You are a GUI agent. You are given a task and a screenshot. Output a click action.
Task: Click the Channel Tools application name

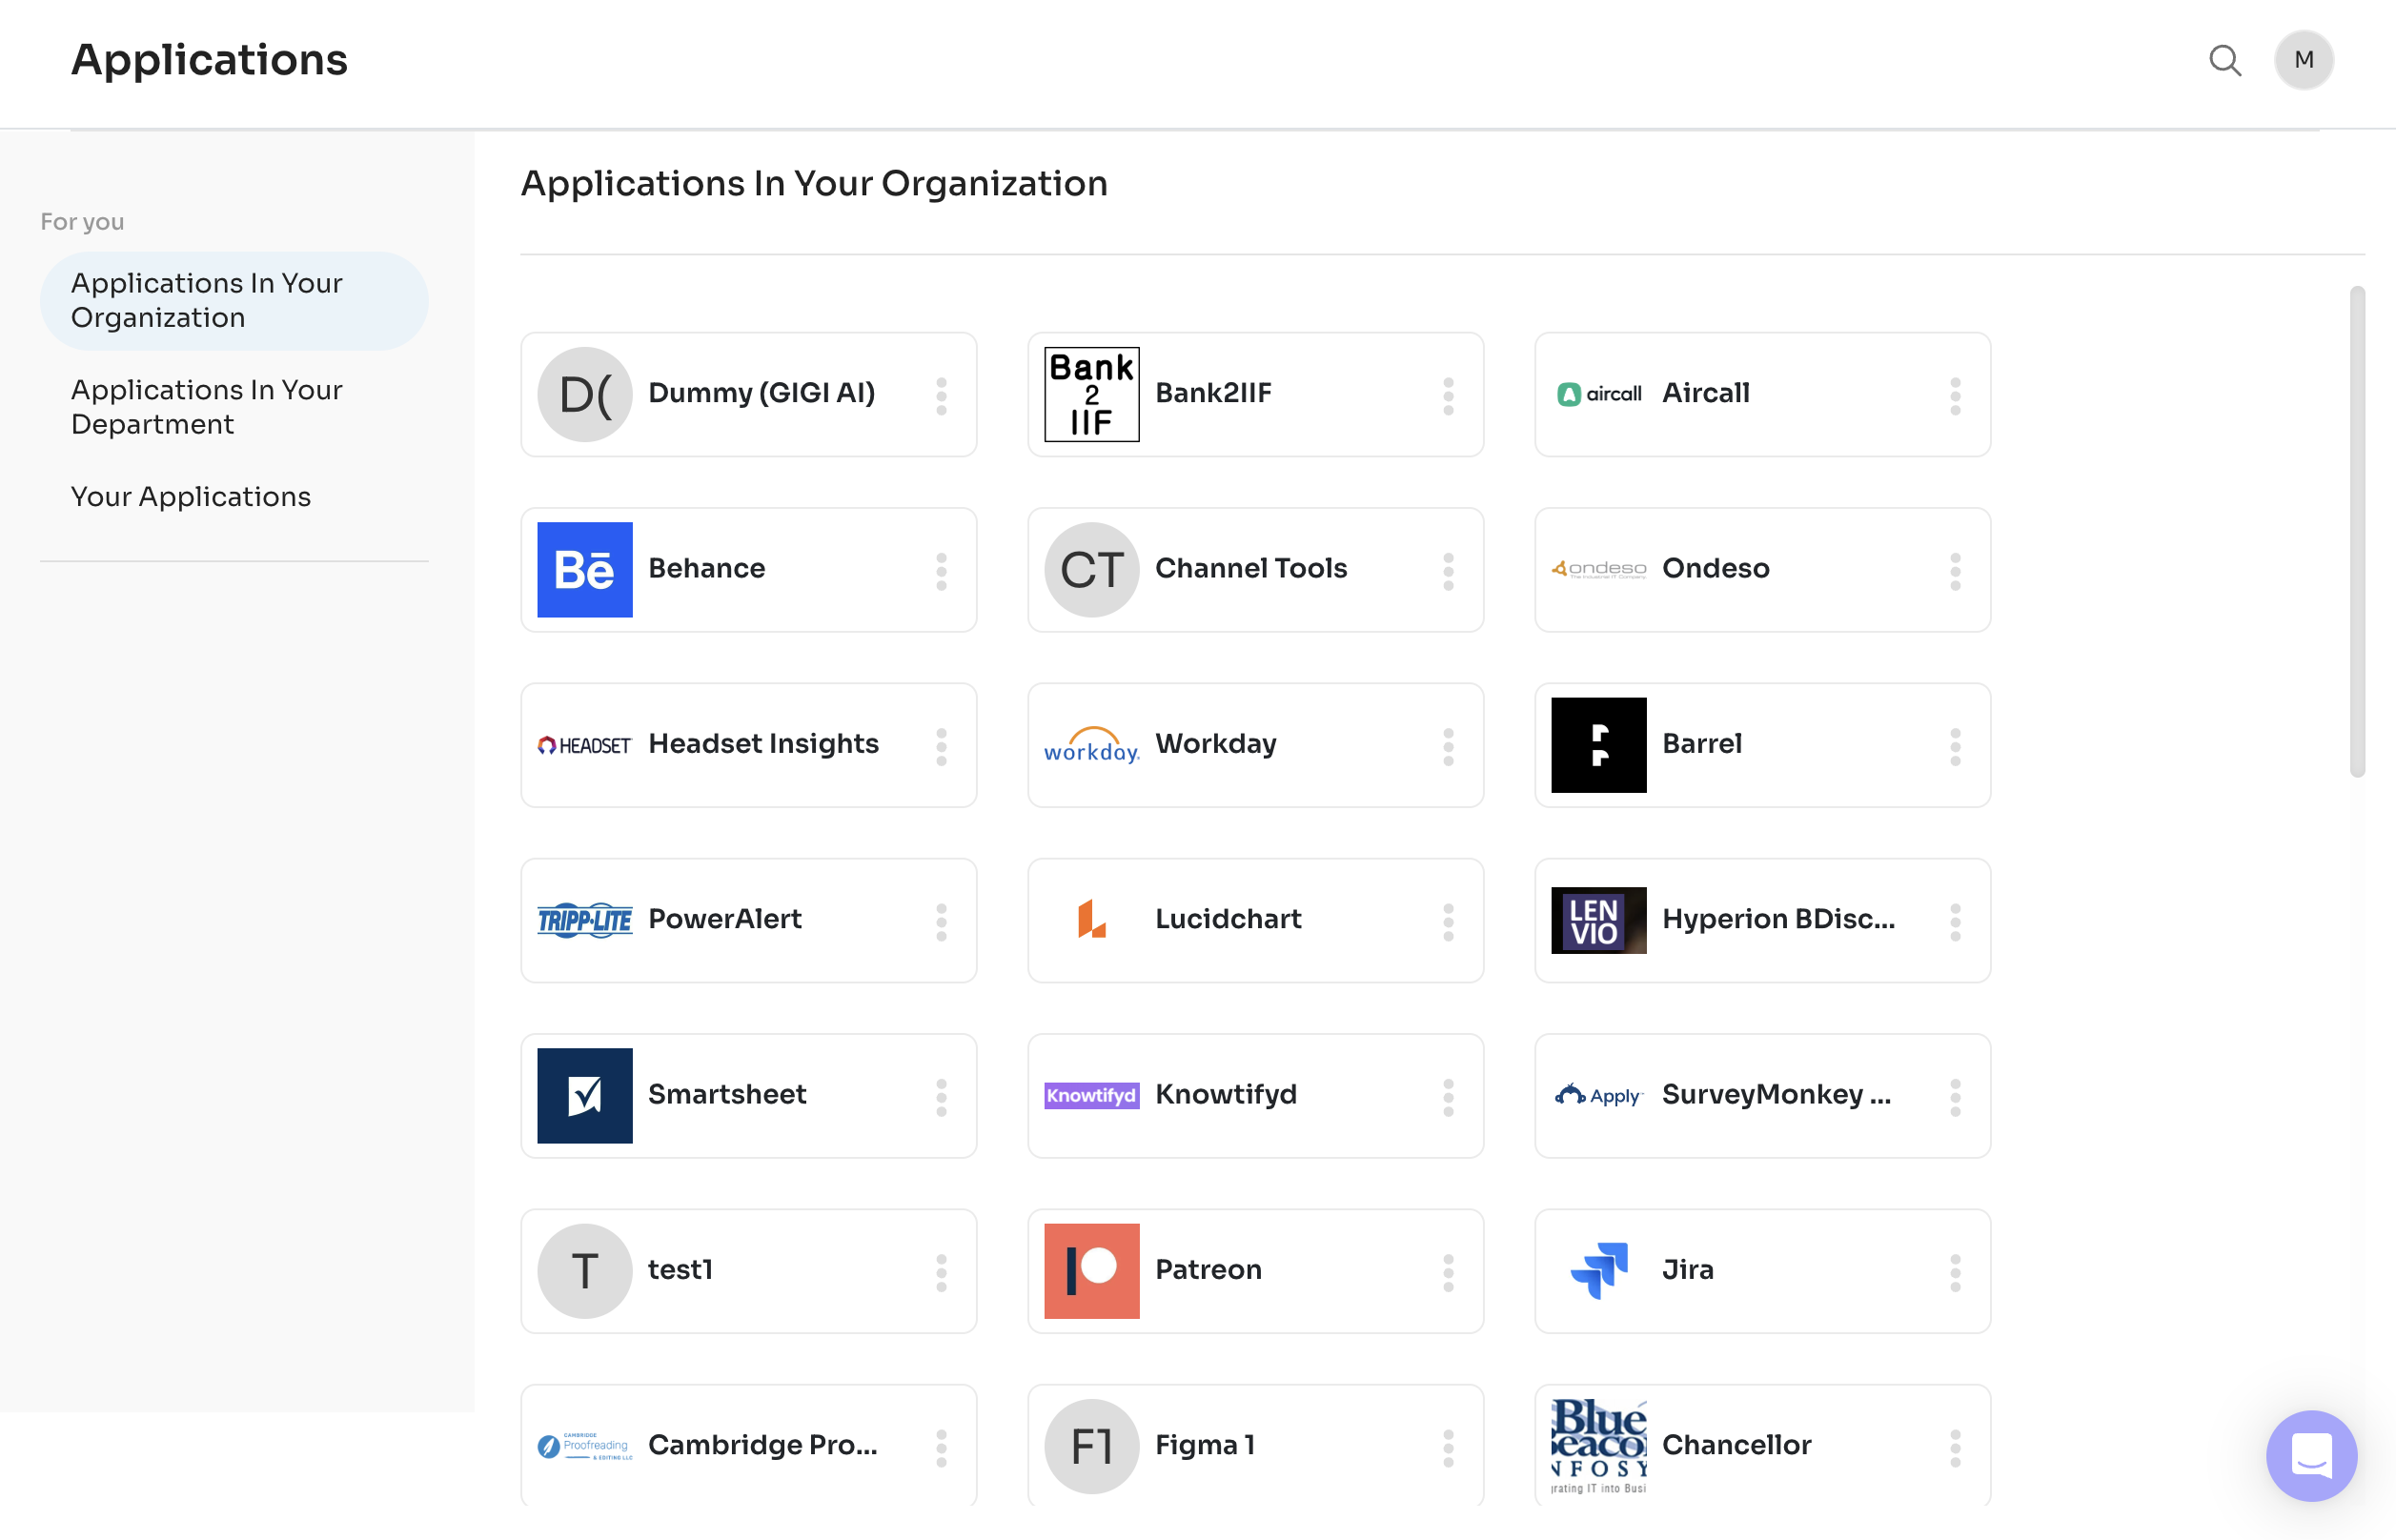pyautogui.click(x=1250, y=568)
